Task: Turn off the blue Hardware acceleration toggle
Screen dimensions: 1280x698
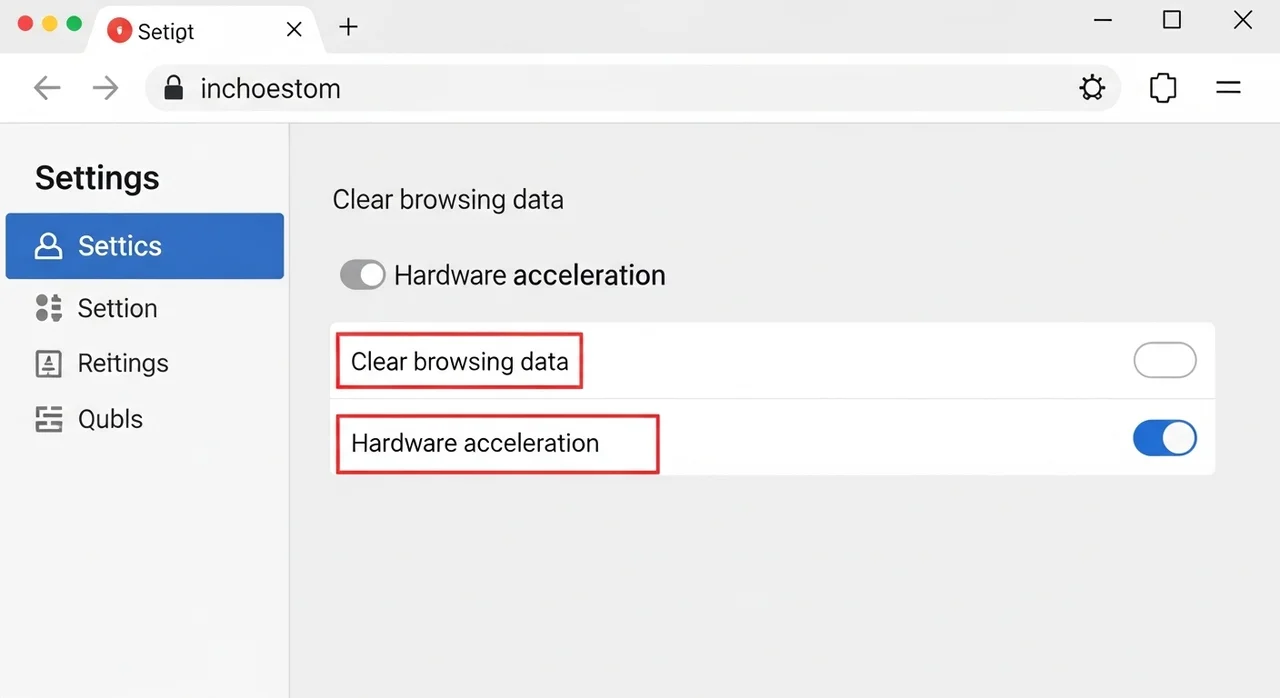Action: pyautogui.click(x=1164, y=438)
